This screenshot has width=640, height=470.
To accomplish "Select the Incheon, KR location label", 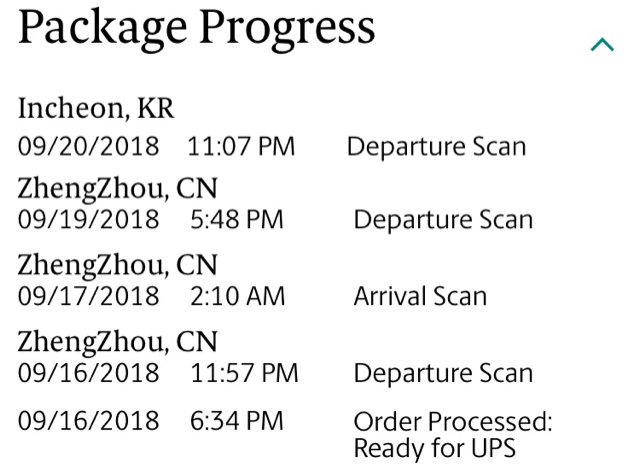I will 96,109.
